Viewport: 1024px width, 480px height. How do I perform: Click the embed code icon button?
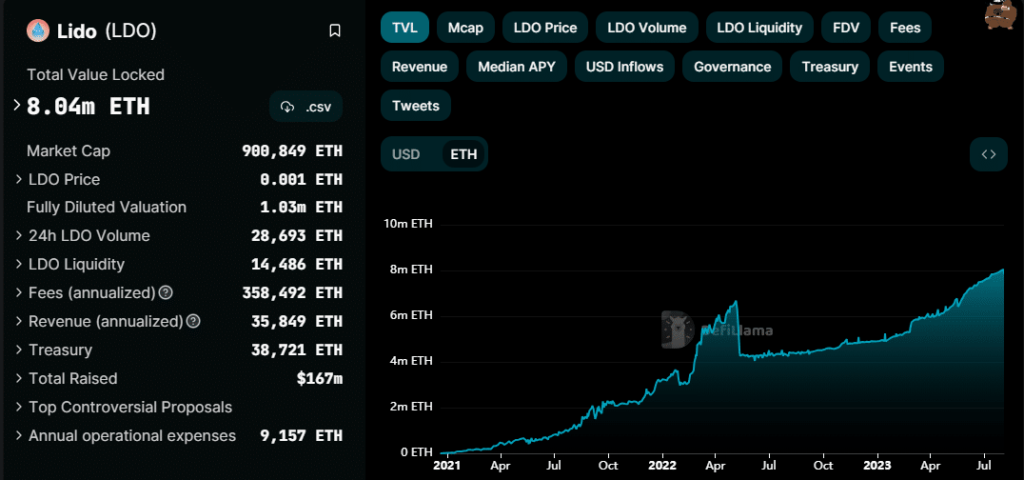[x=988, y=154]
